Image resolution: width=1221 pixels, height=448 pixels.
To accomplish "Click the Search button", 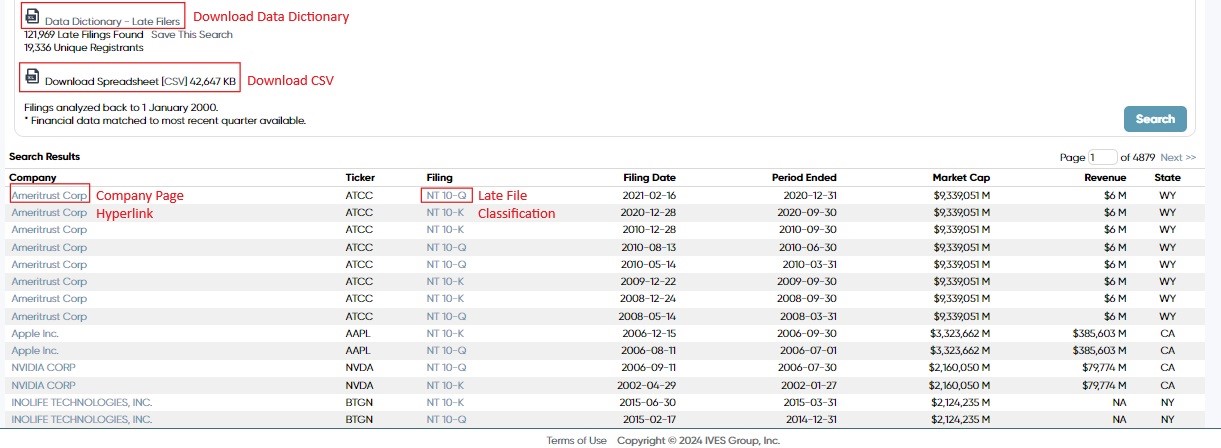I will (x=1155, y=119).
